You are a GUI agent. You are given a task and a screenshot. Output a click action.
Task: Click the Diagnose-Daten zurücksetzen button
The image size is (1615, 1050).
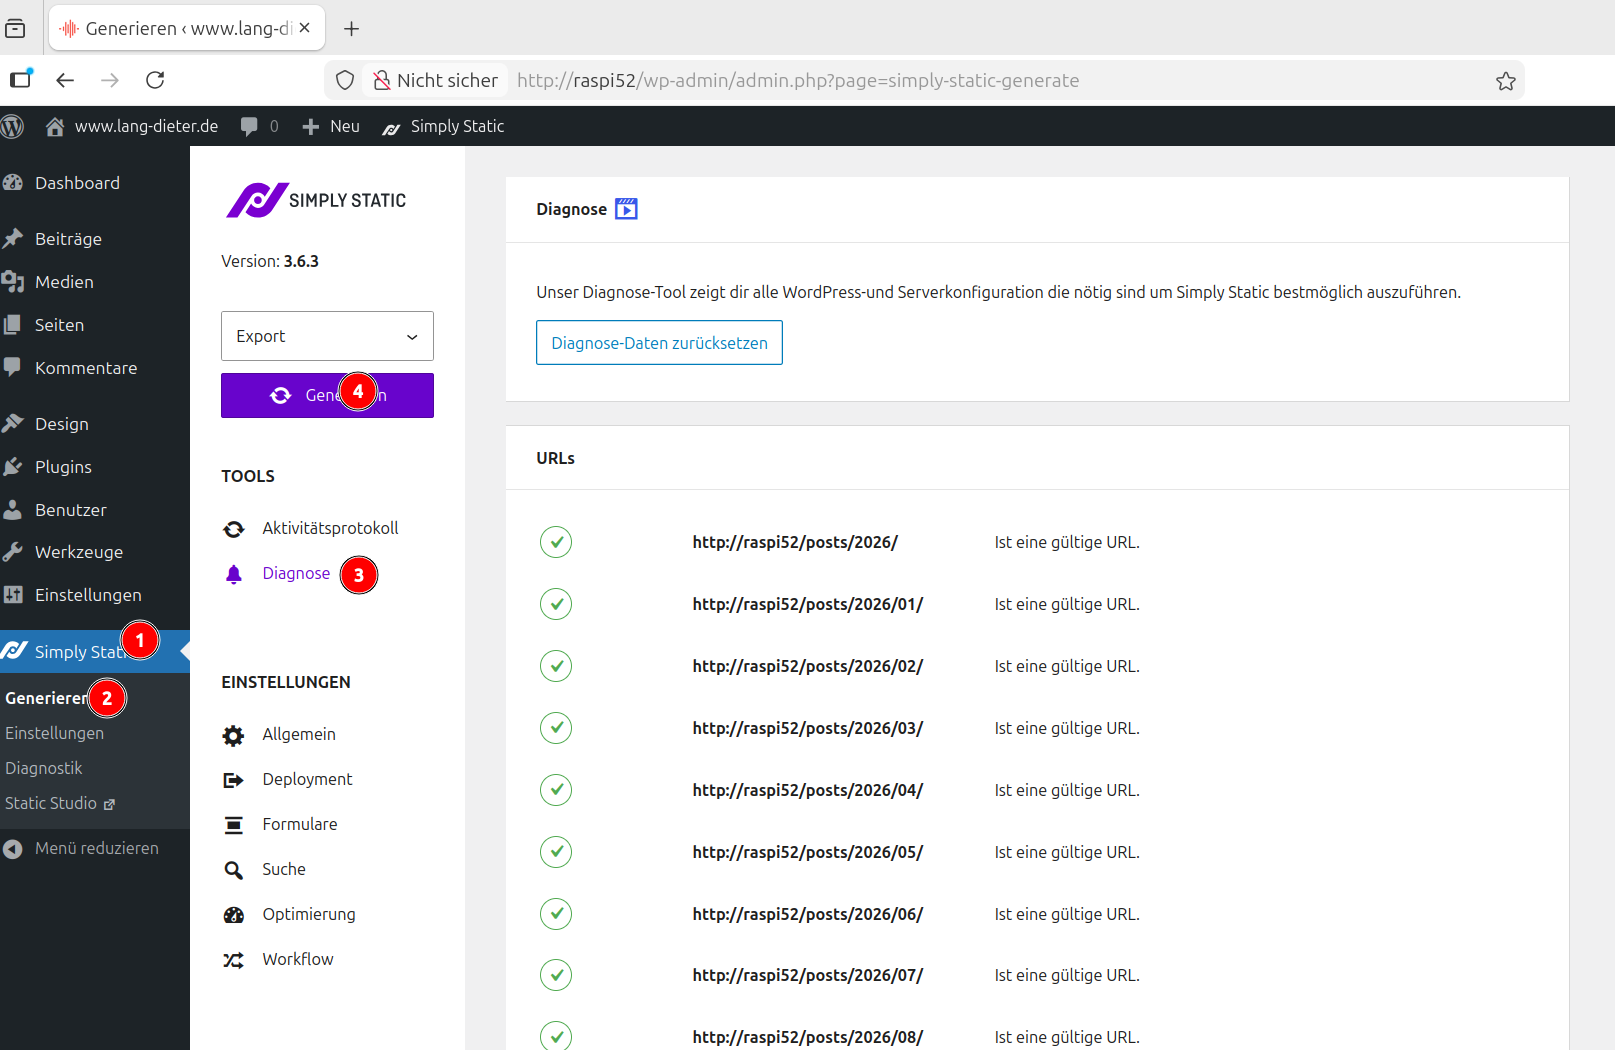[x=659, y=343]
